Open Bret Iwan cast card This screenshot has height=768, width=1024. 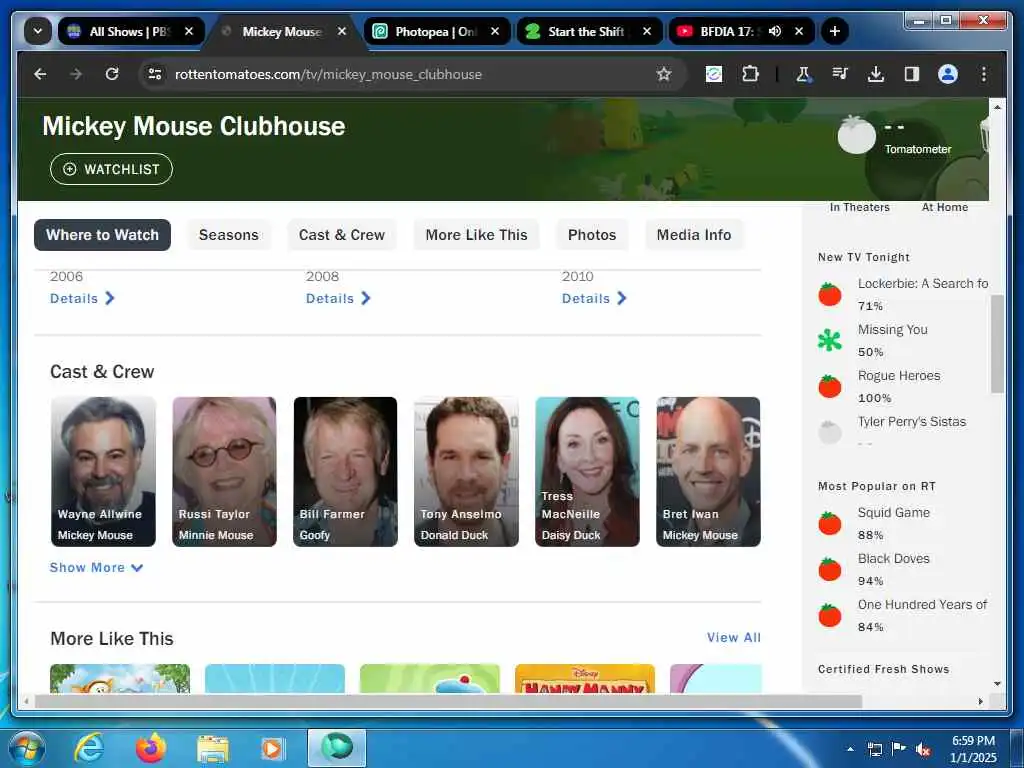(709, 472)
